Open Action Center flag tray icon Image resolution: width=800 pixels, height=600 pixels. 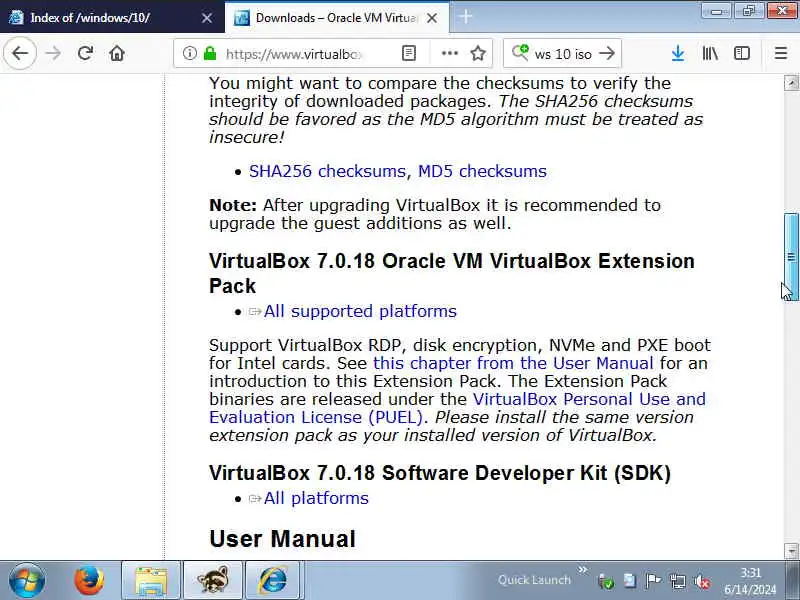[x=653, y=581]
